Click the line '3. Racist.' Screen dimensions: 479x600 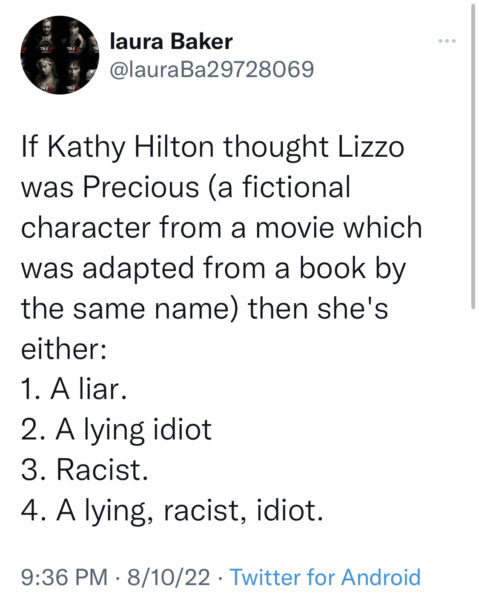coord(85,470)
